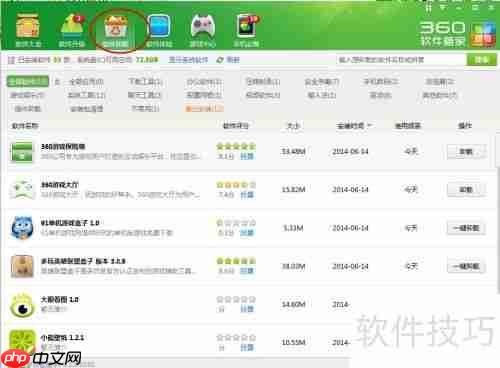Sort by 安装时间 column arrow

point(369,126)
